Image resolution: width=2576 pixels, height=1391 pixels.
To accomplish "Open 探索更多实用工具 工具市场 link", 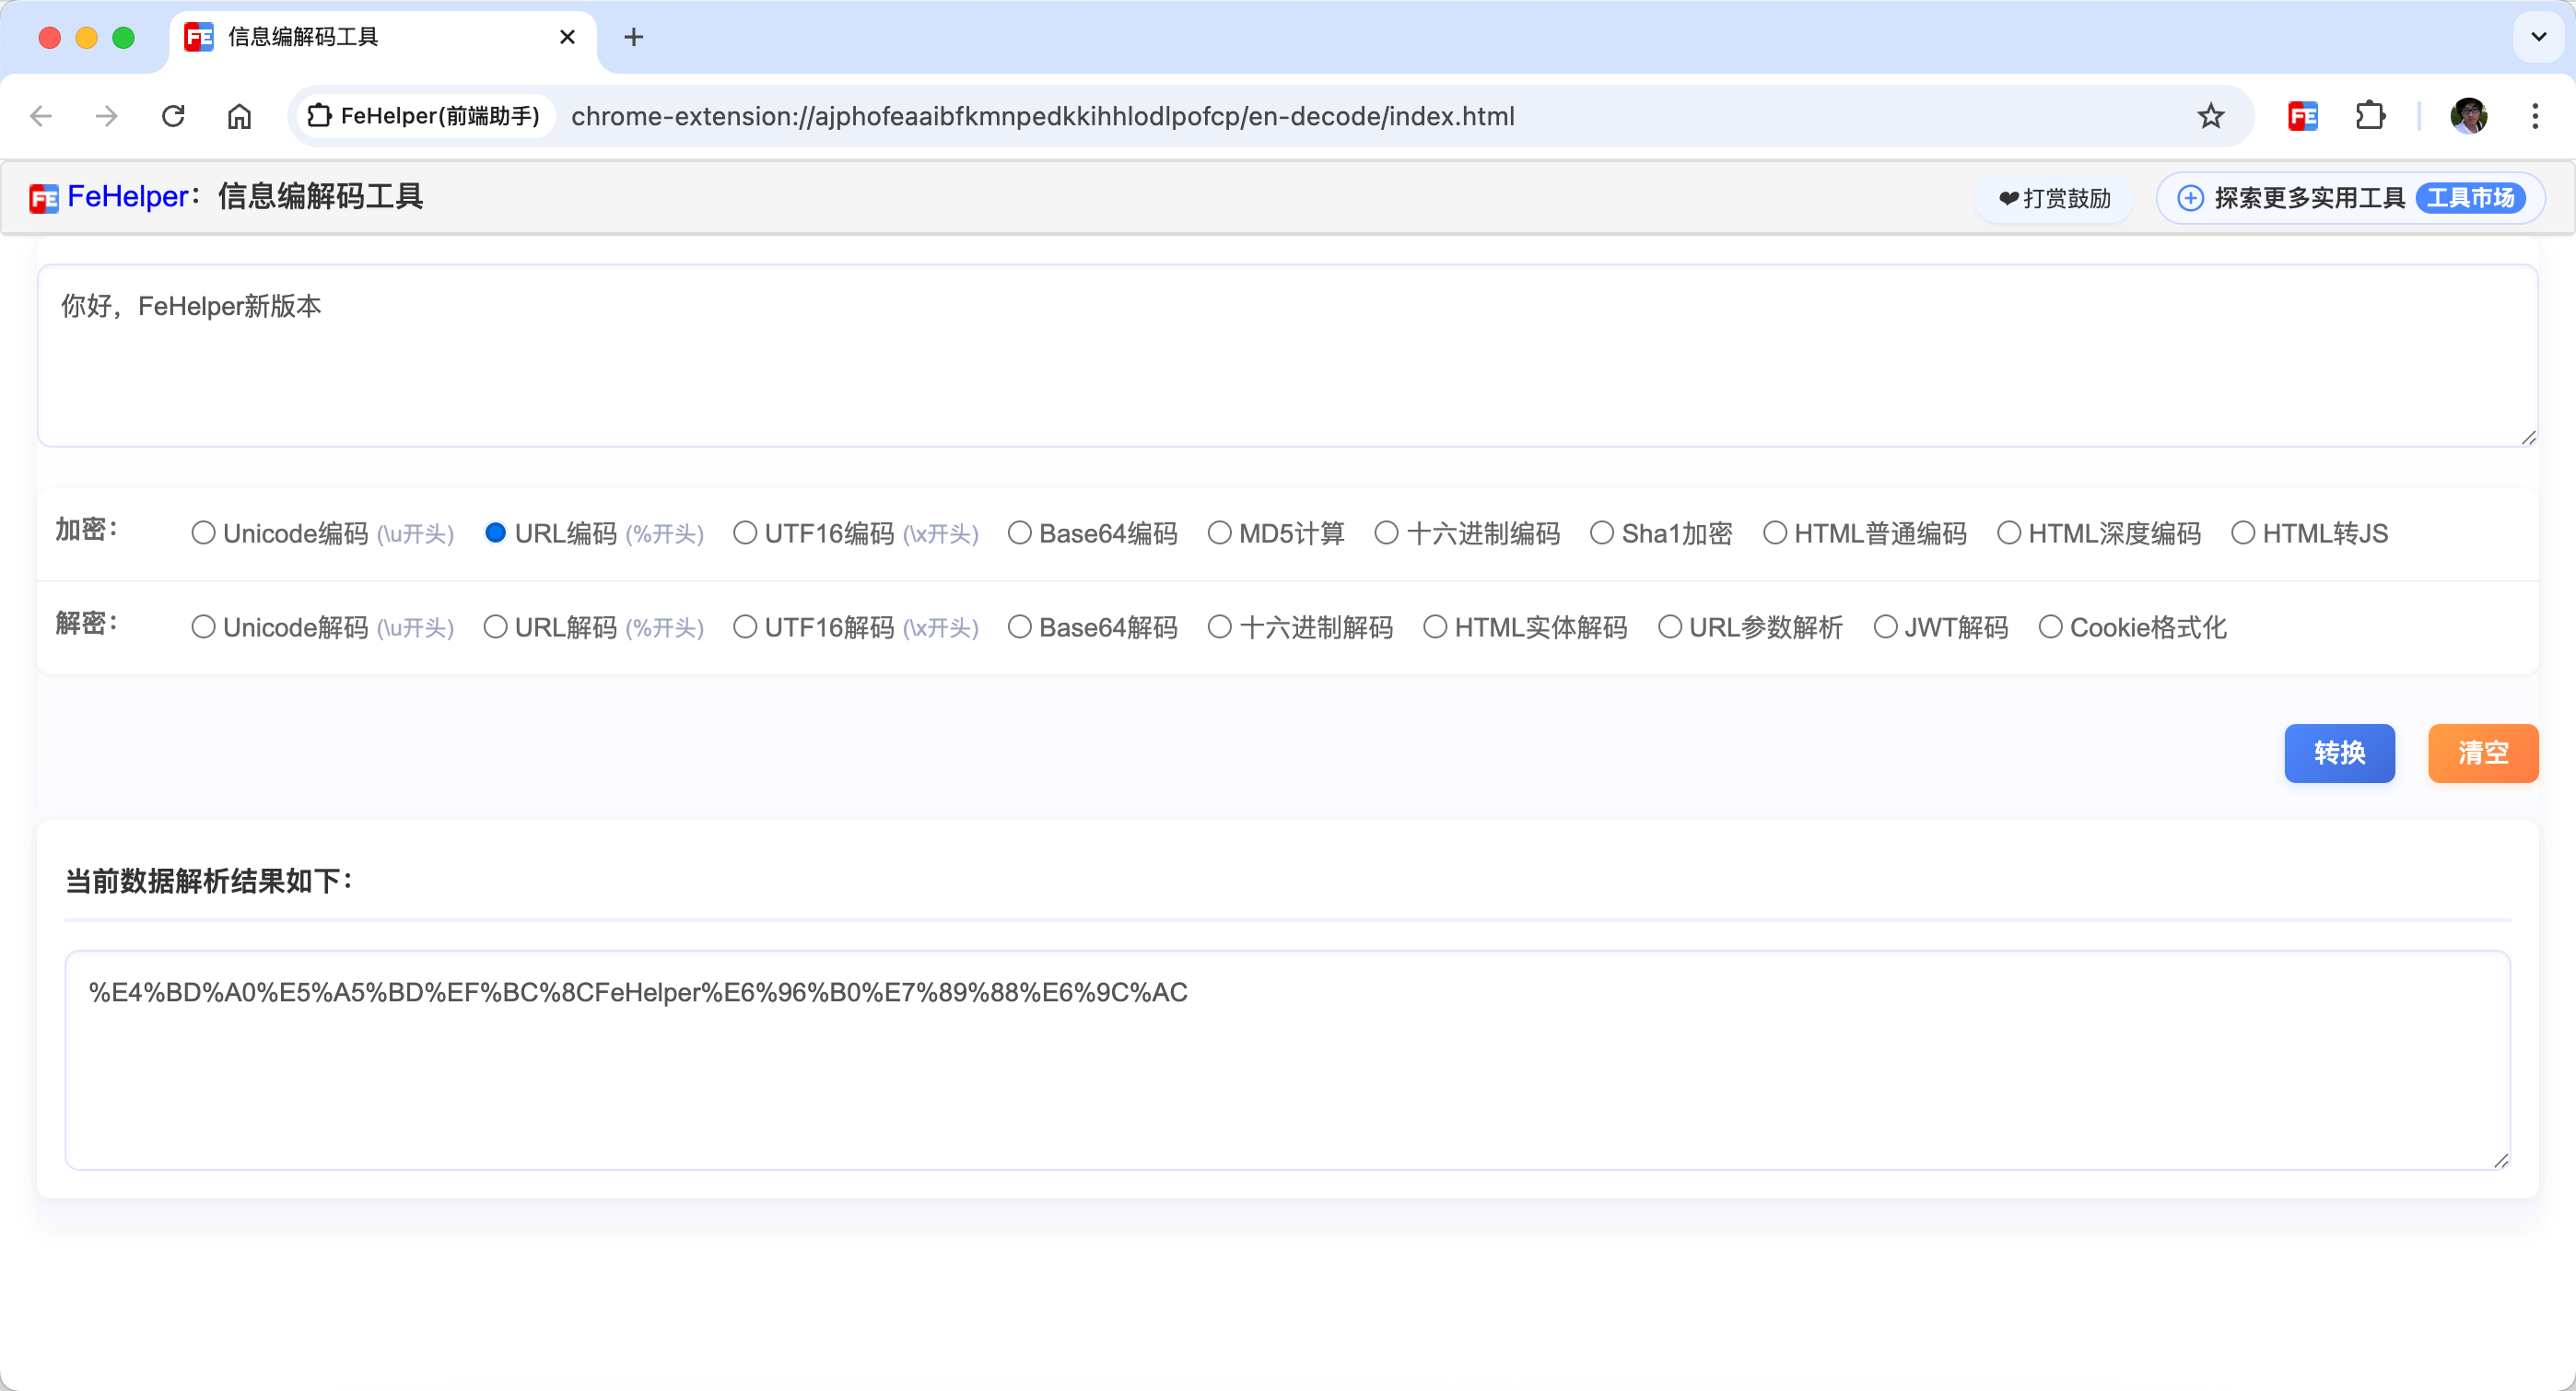I will coord(2350,198).
